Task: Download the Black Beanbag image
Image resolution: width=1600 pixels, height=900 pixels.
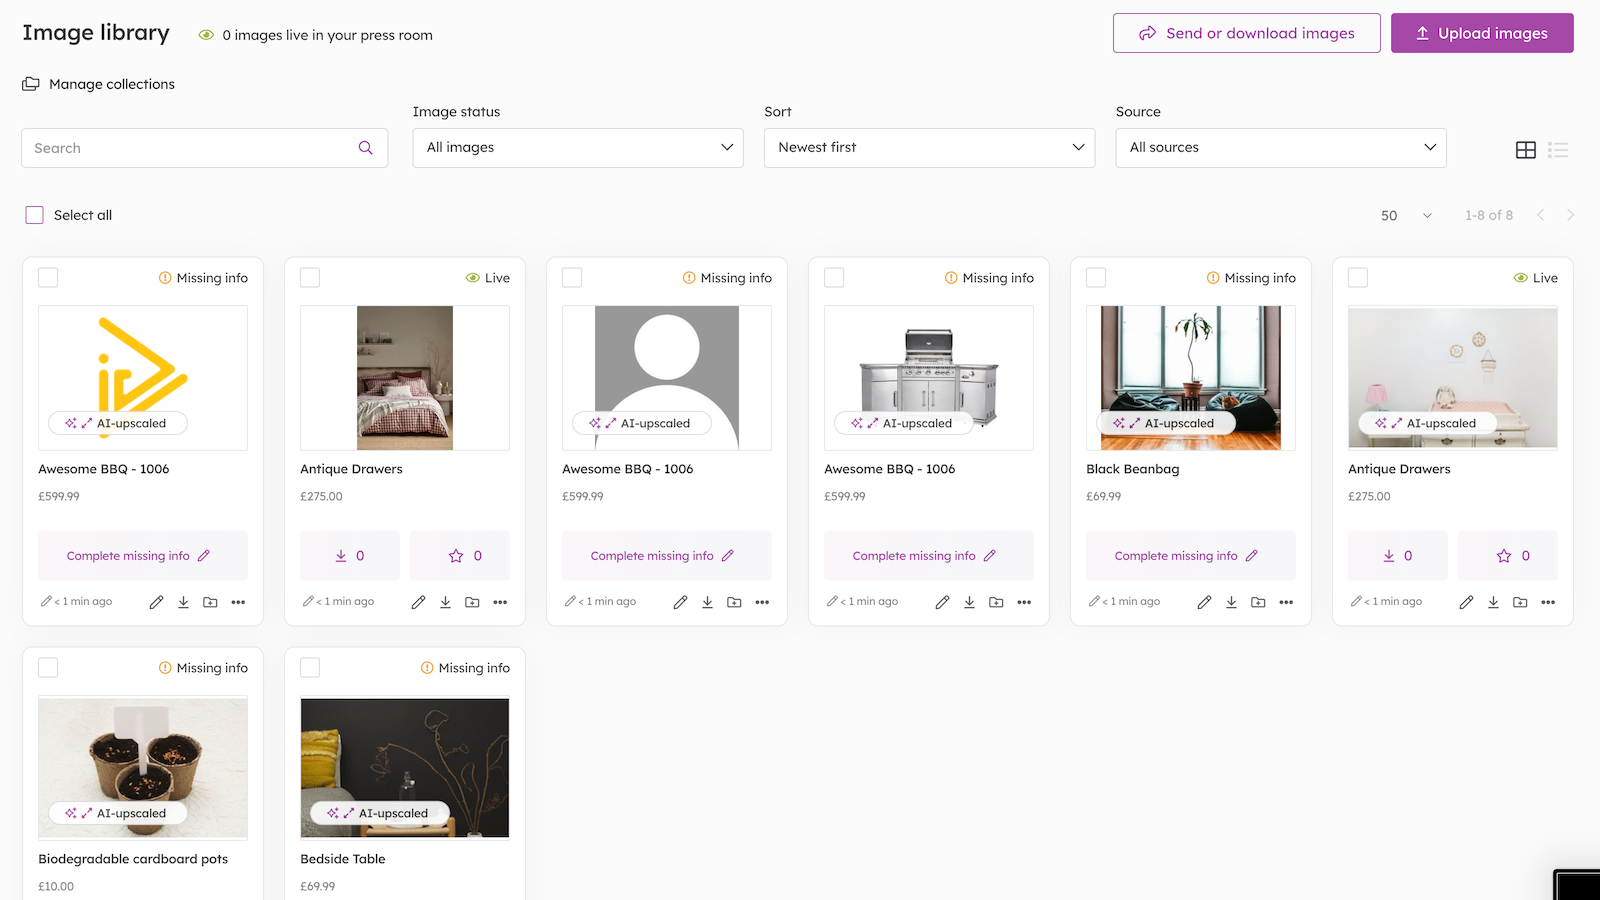Action: point(1231,602)
